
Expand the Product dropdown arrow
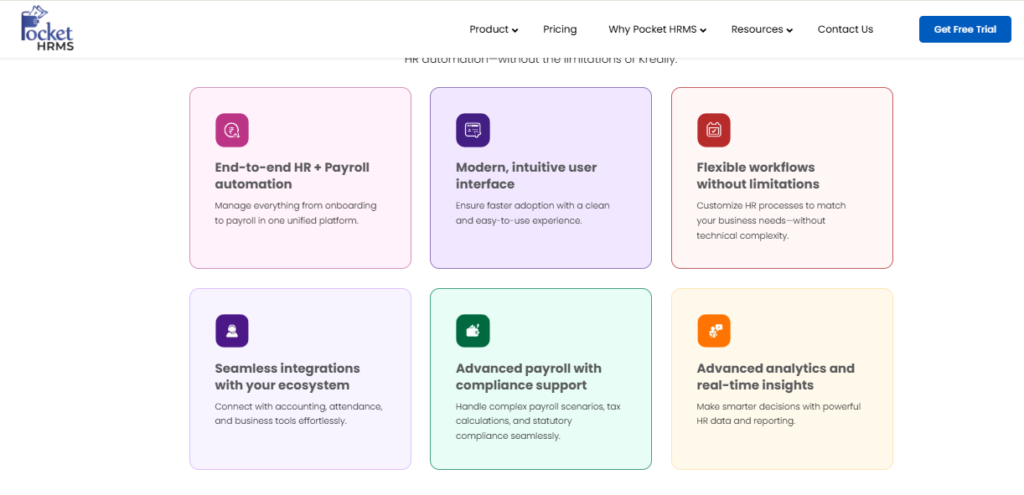point(515,31)
